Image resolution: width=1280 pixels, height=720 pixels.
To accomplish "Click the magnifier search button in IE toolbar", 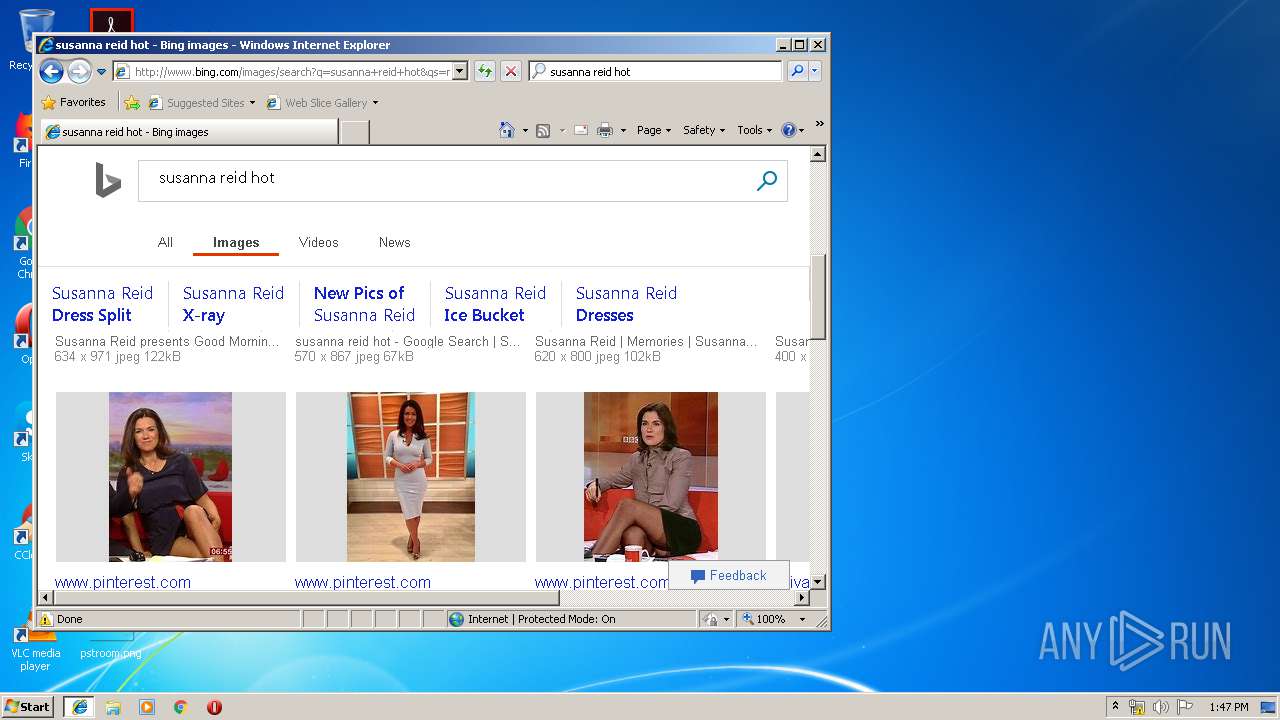I will [x=797, y=71].
